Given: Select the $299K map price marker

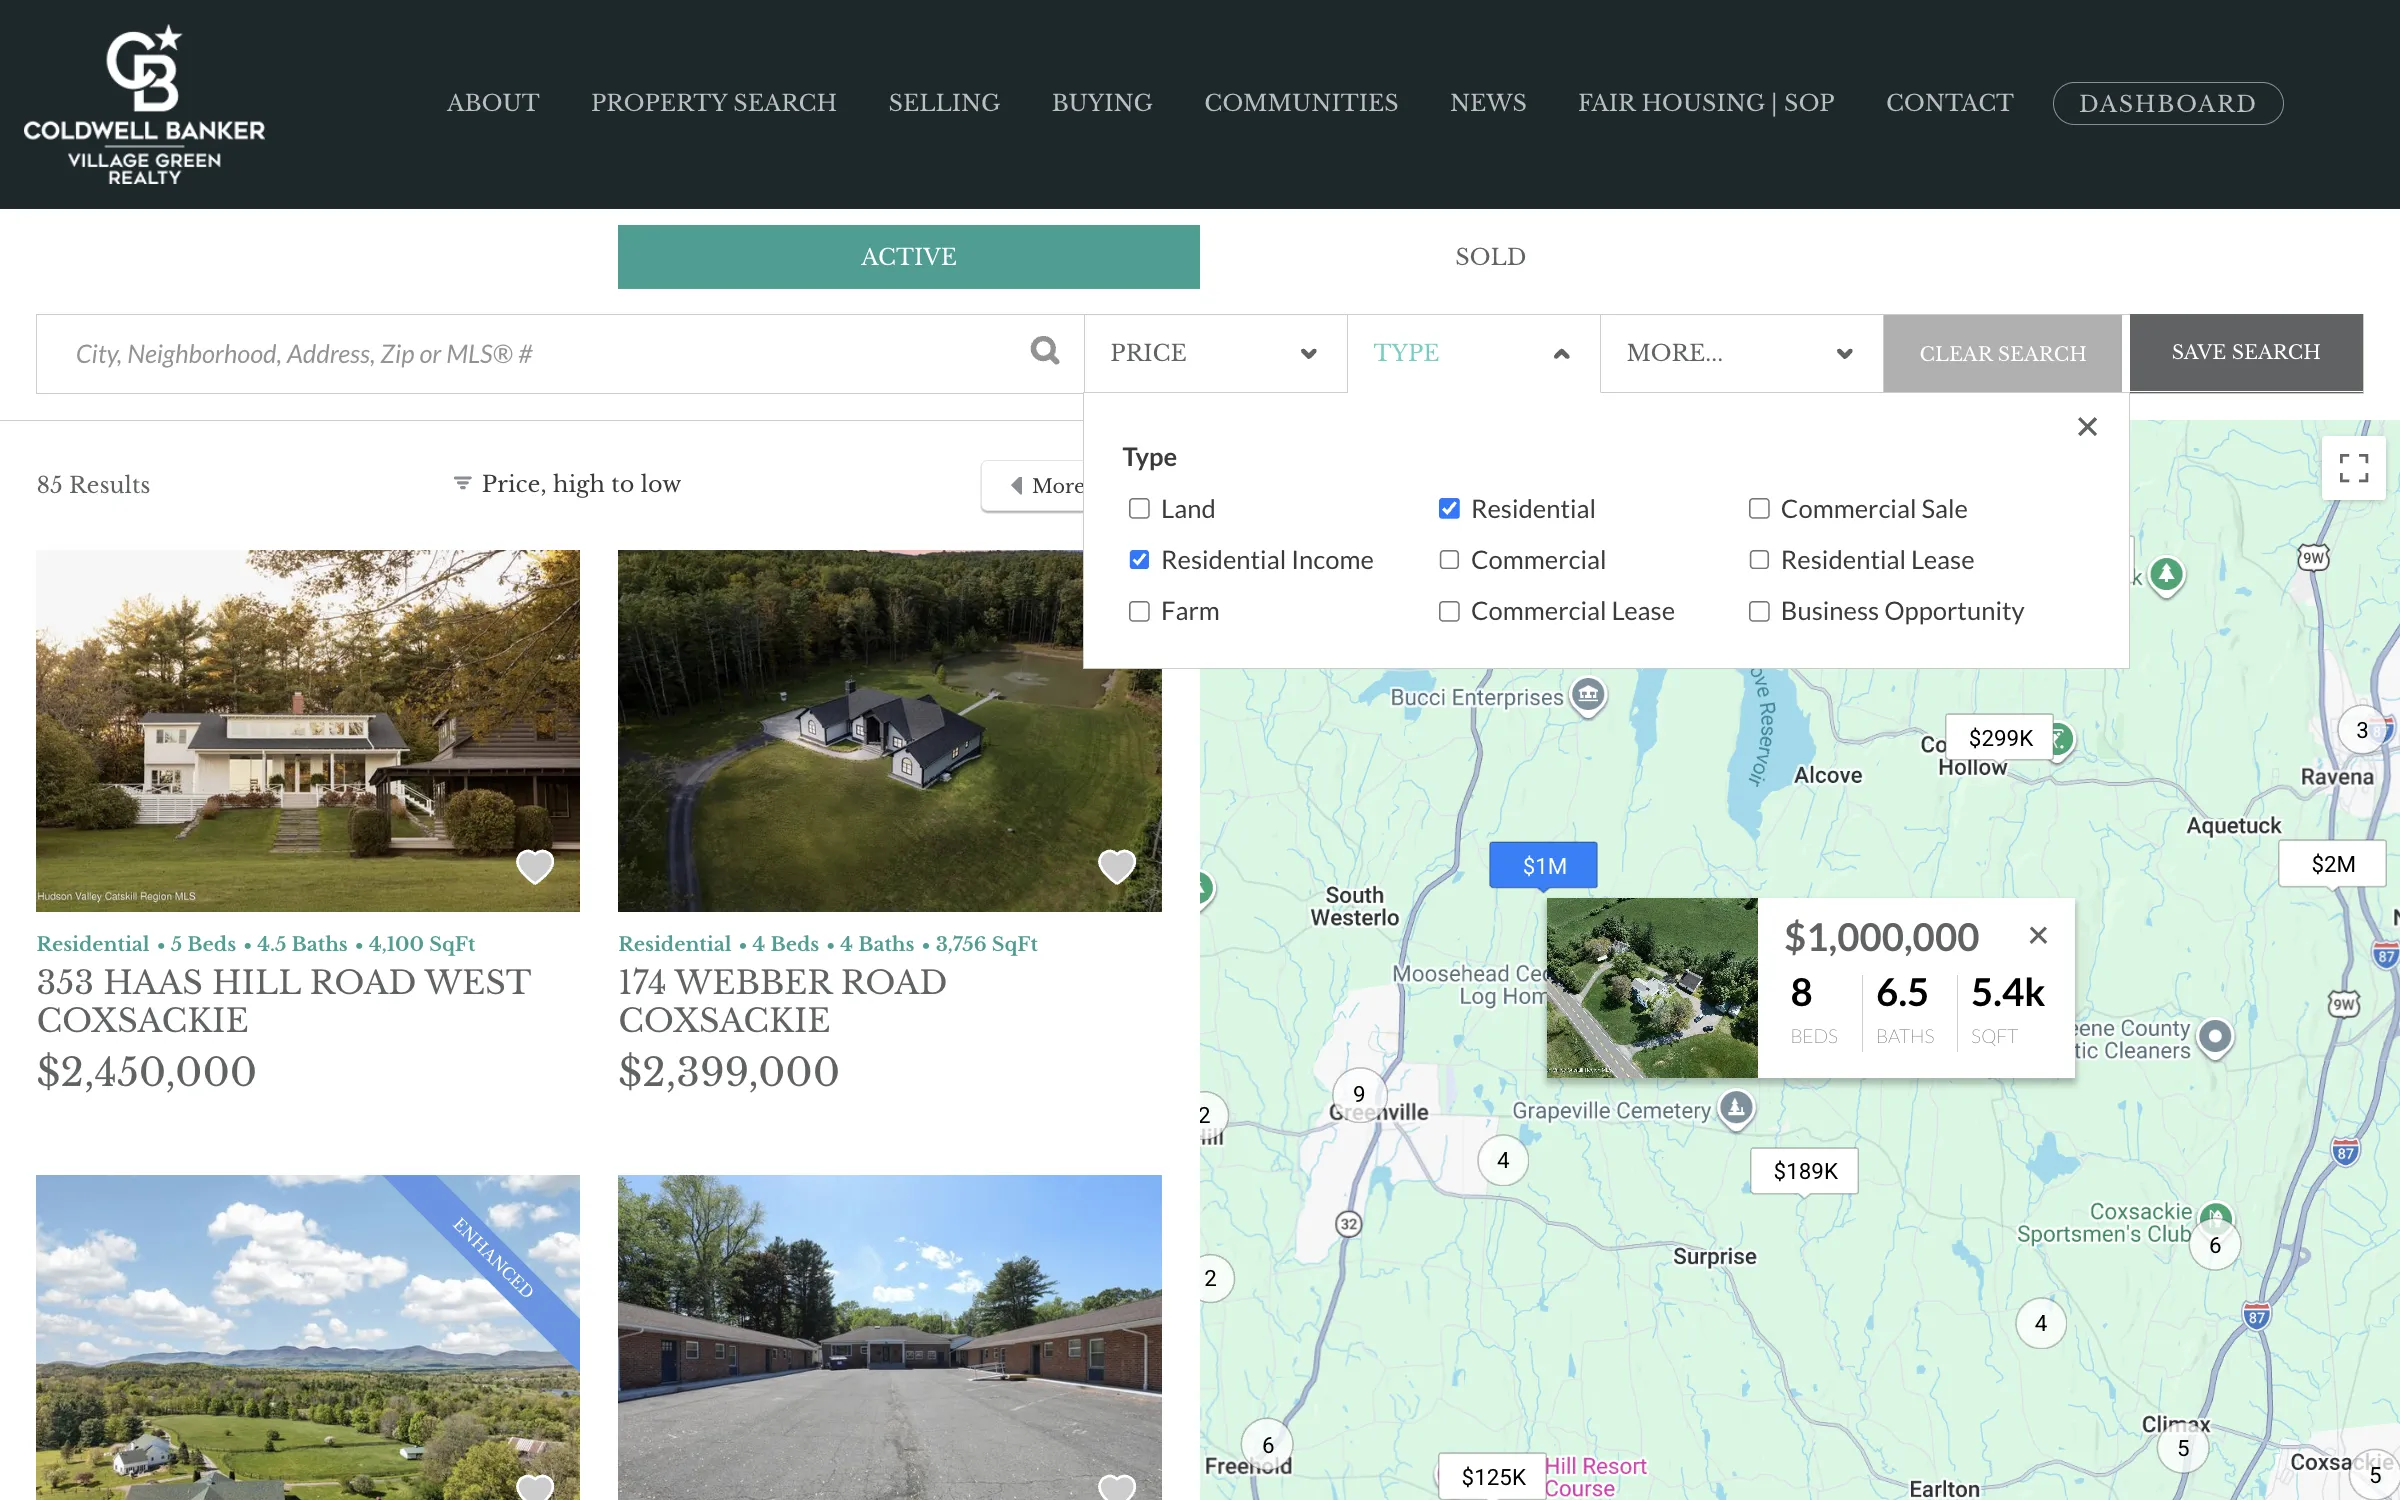Looking at the screenshot, I should point(2000,737).
